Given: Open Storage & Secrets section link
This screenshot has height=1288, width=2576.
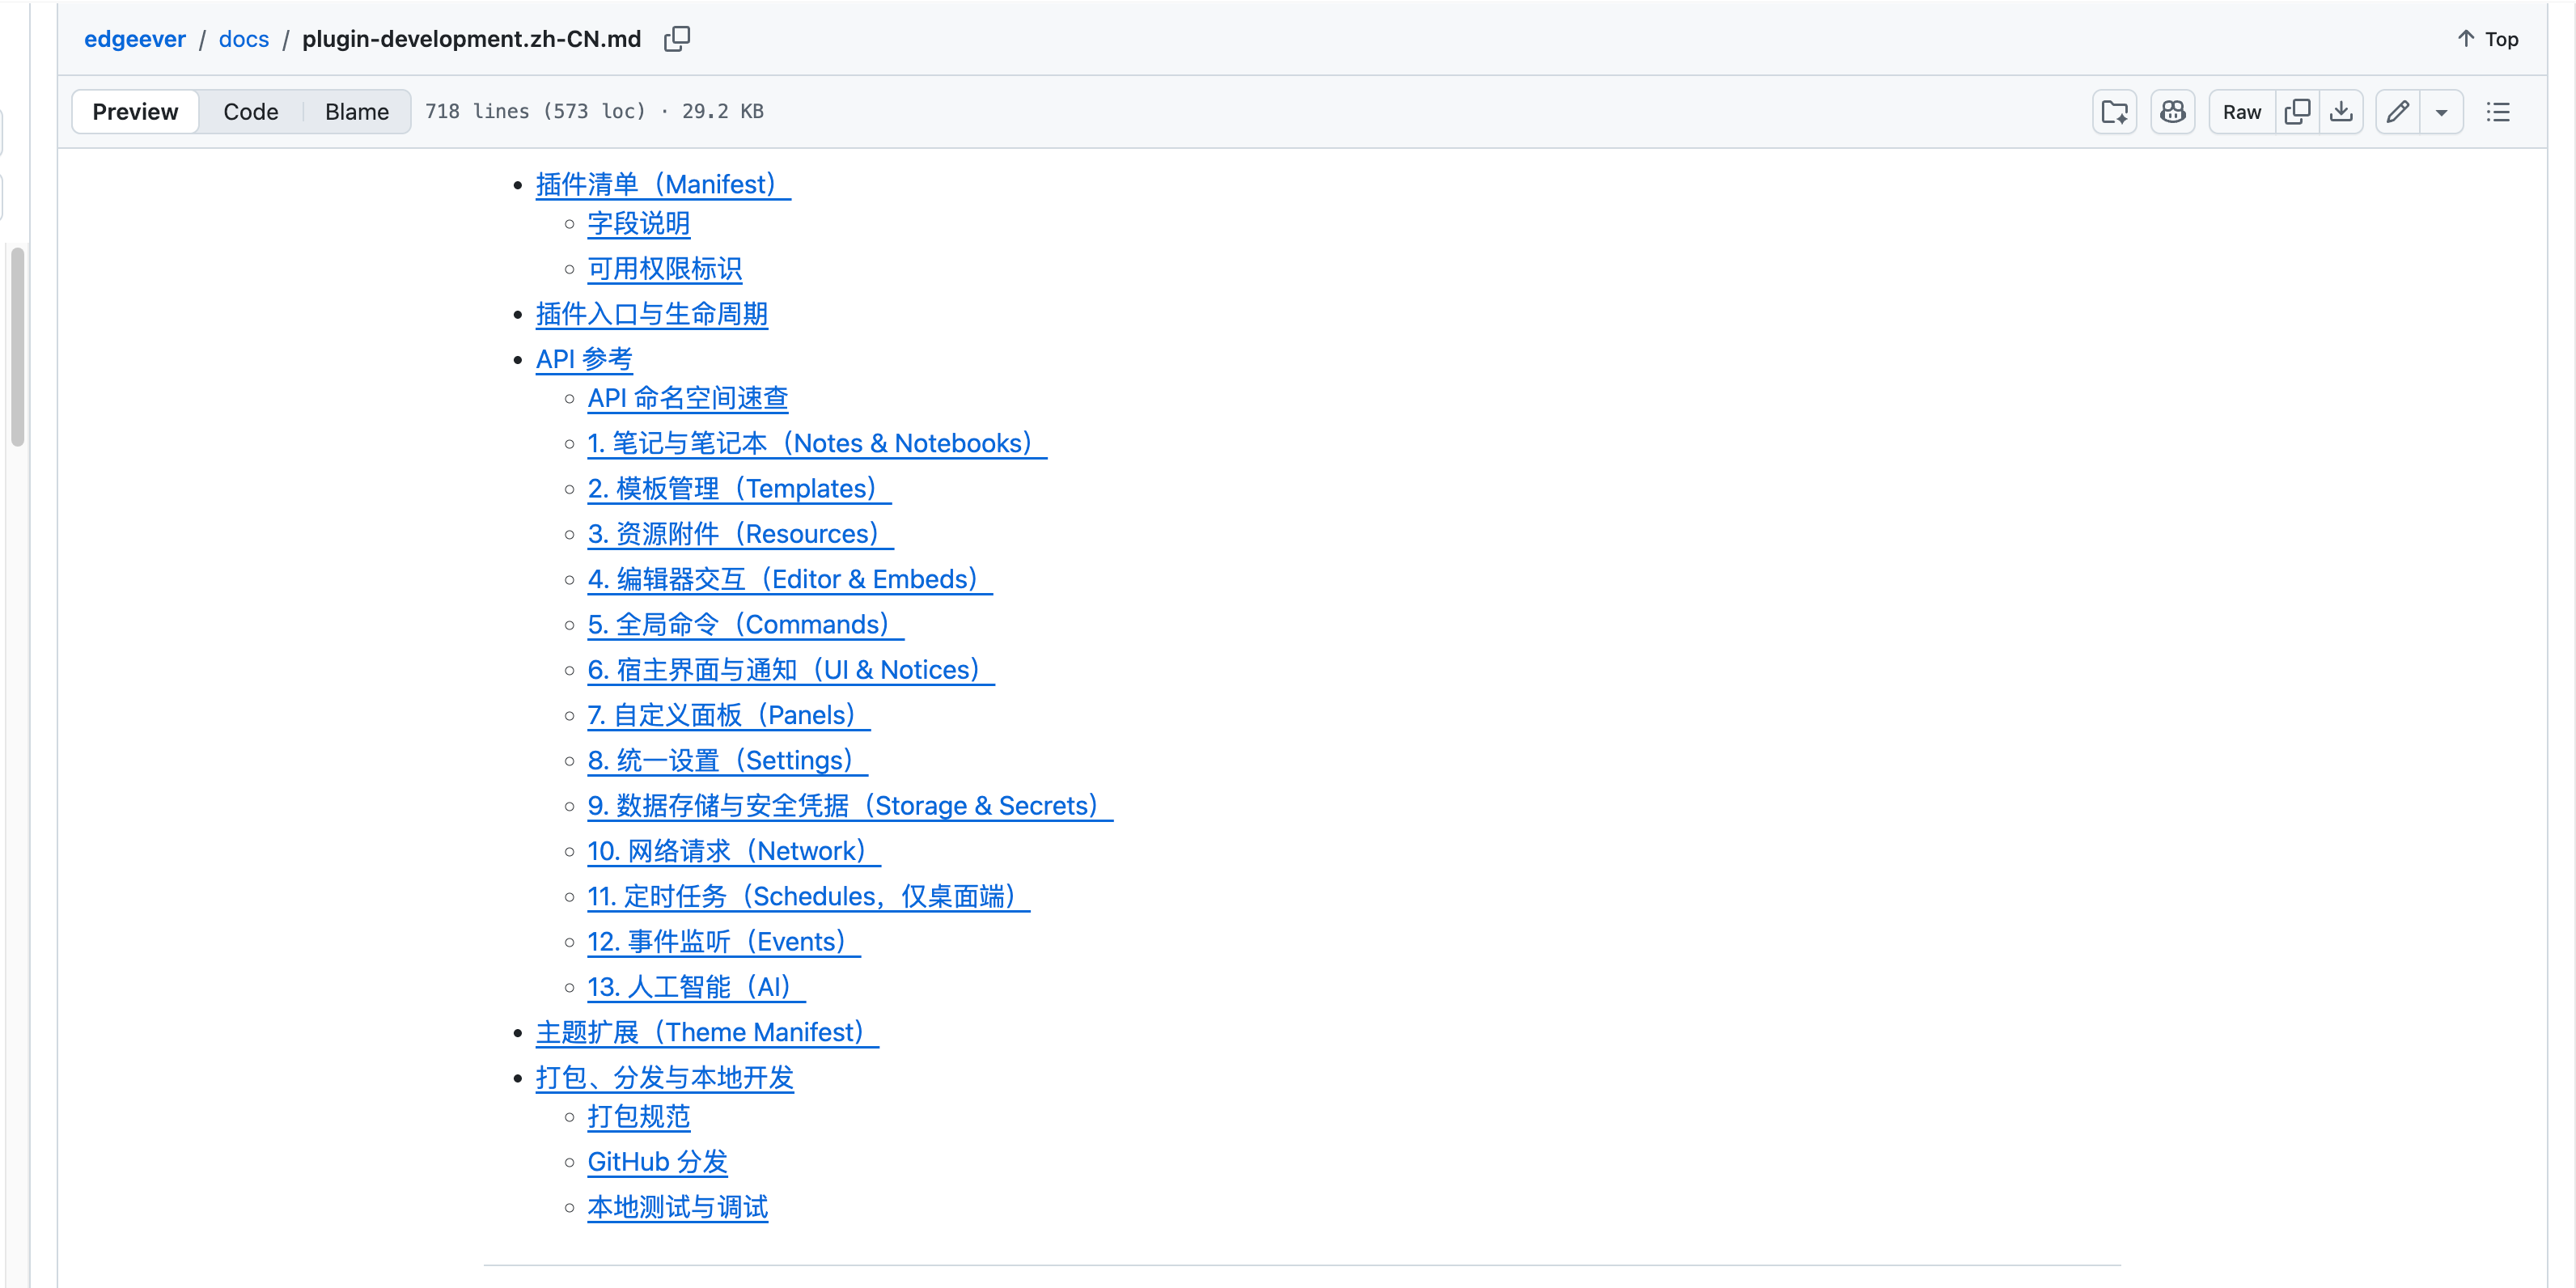Looking at the screenshot, I should 850,806.
